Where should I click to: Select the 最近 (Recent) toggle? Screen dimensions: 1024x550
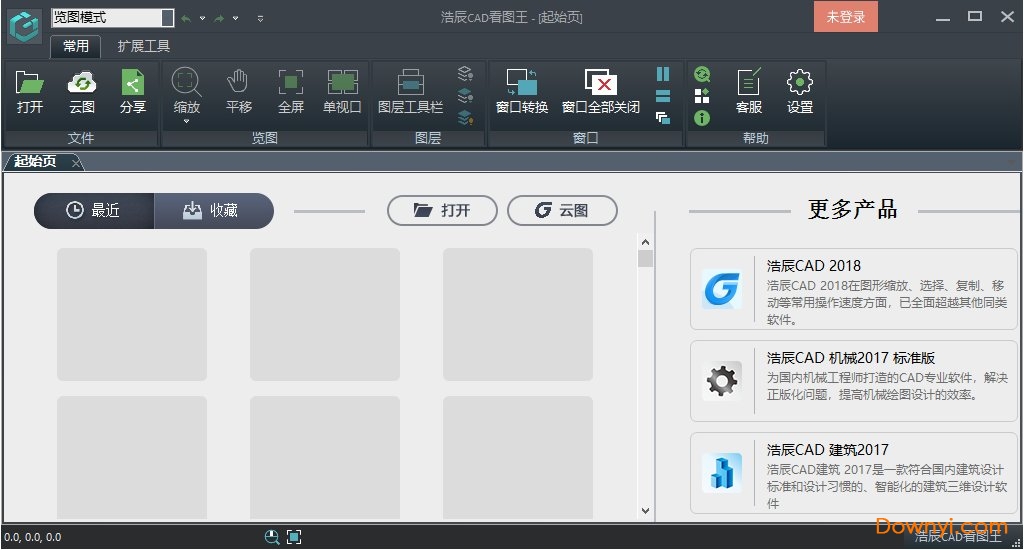pyautogui.click(x=94, y=211)
